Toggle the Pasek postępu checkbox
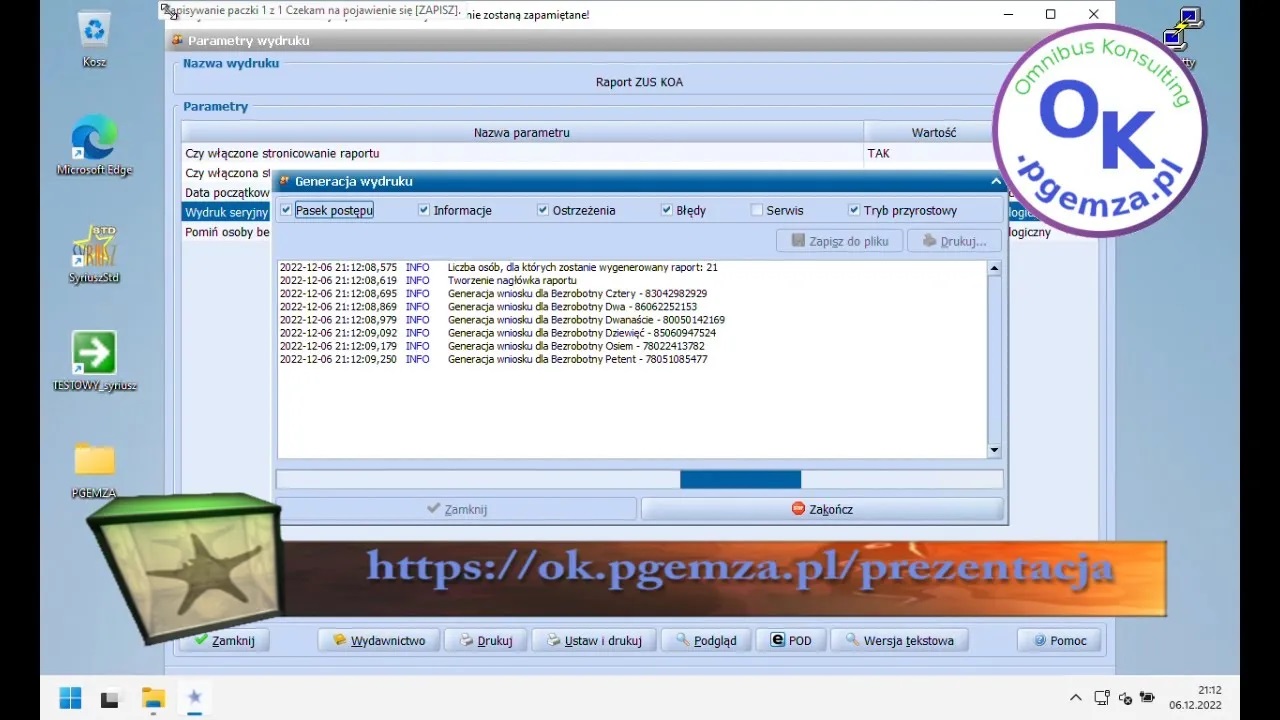 click(x=287, y=211)
